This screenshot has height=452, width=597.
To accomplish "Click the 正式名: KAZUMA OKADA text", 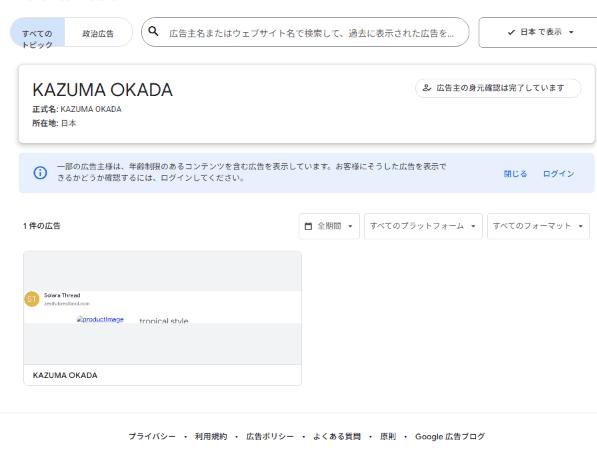I will (x=77, y=109).
